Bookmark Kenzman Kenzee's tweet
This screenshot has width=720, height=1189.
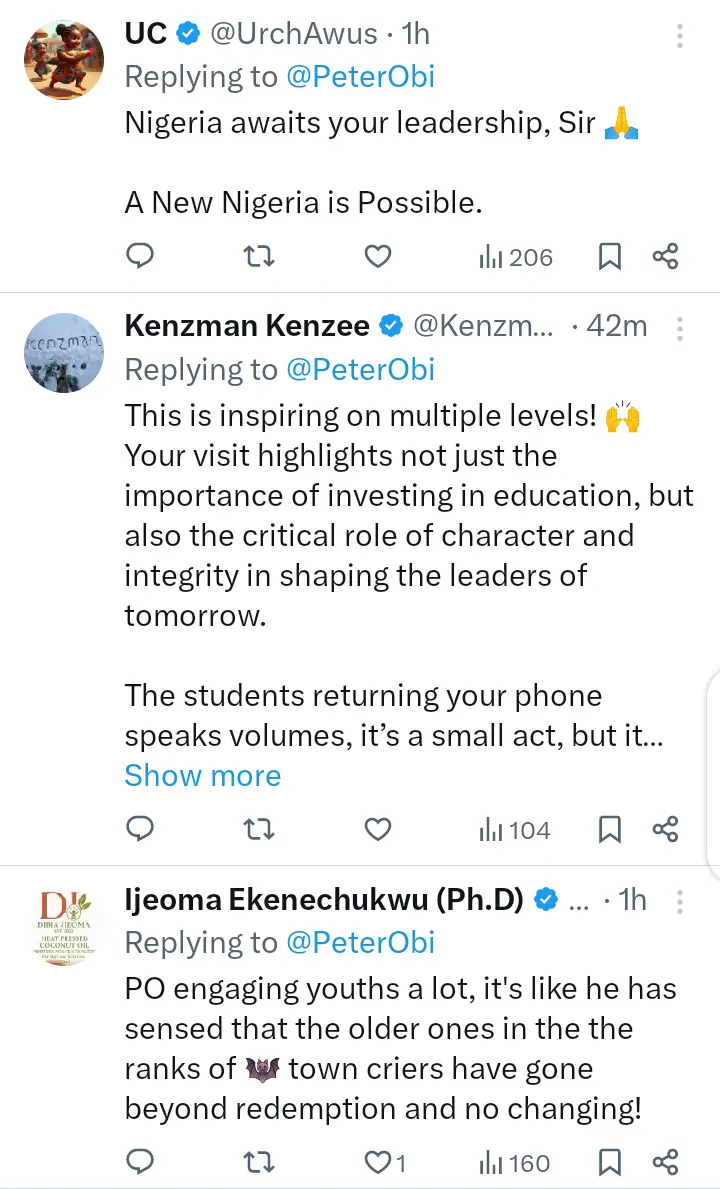coord(609,829)
